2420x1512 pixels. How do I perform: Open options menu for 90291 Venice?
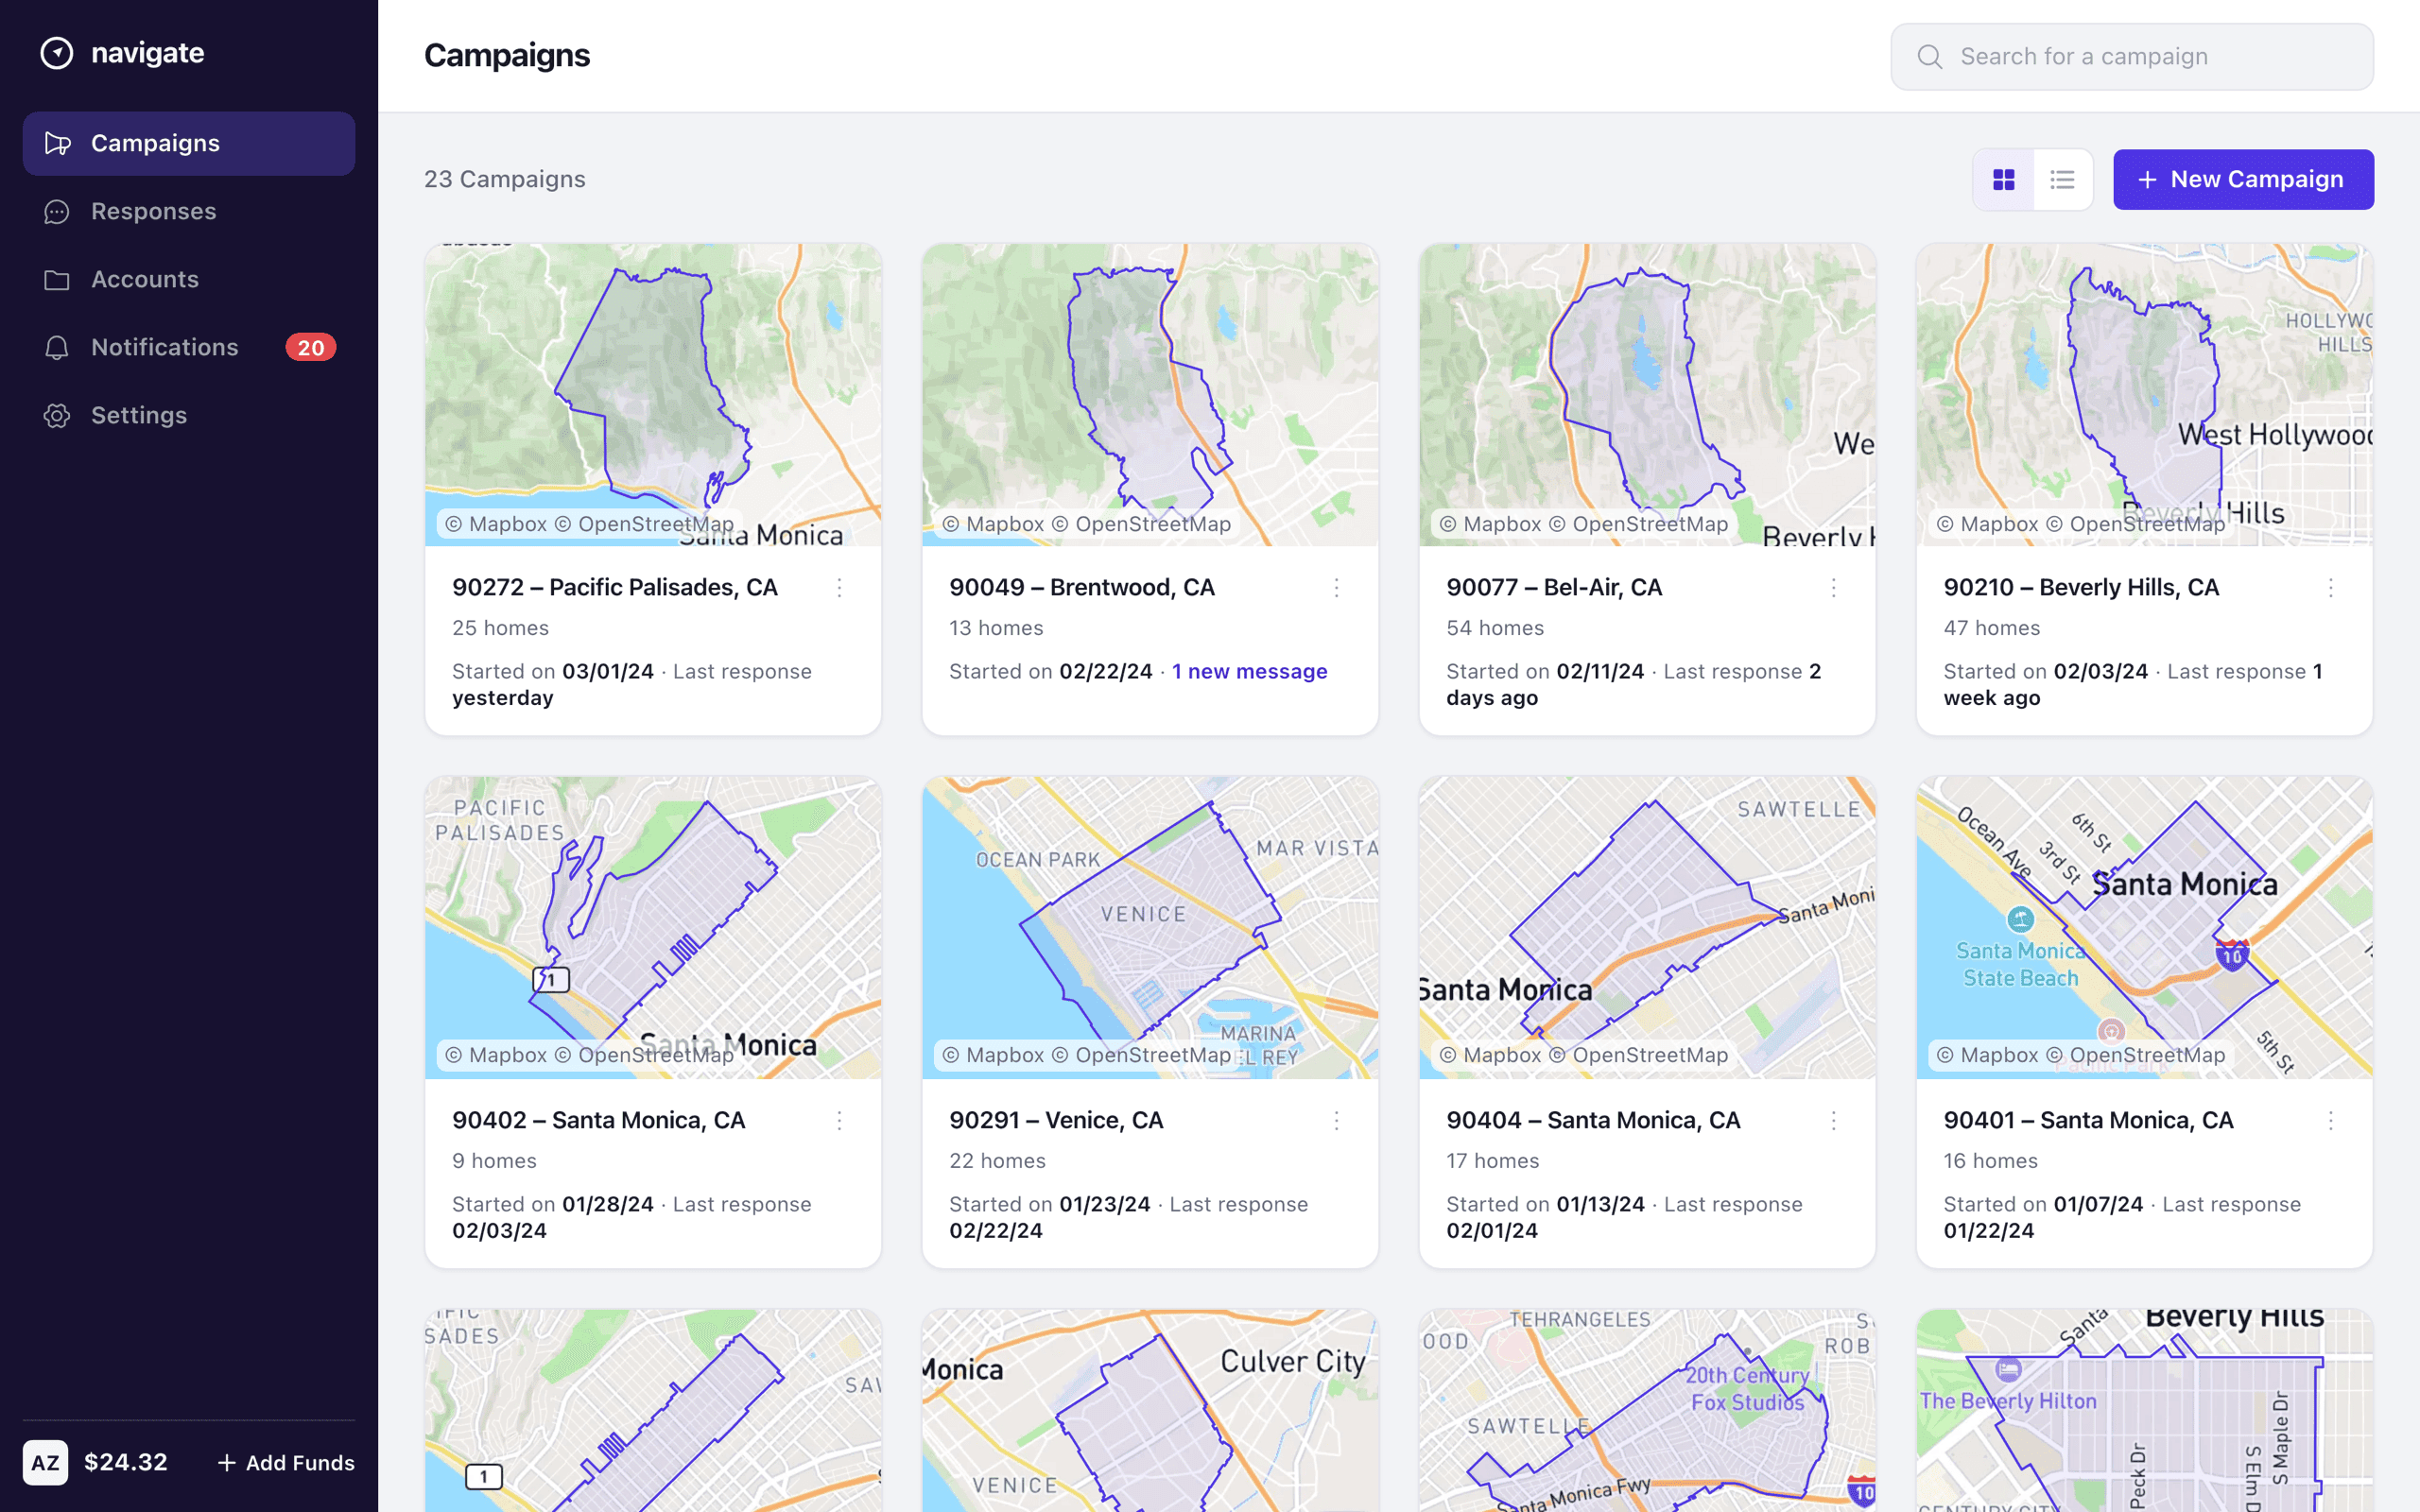point(1336,1121)
